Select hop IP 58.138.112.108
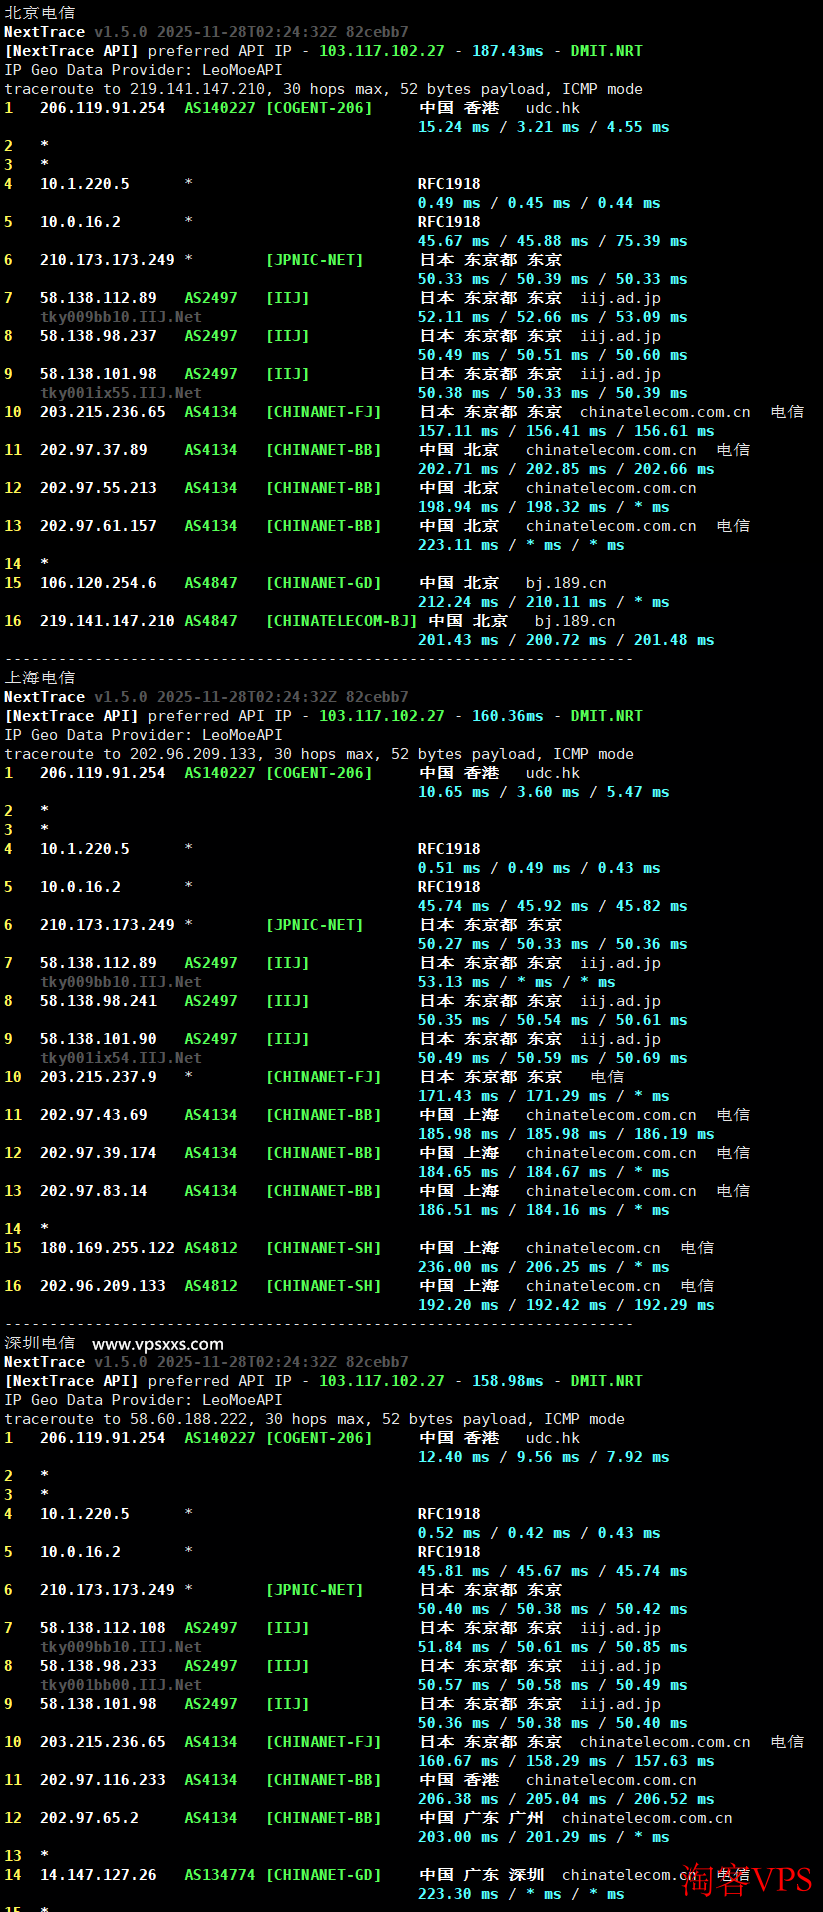The height and width of the screenshot is (1912, 823). click(x=102, y=1628)
